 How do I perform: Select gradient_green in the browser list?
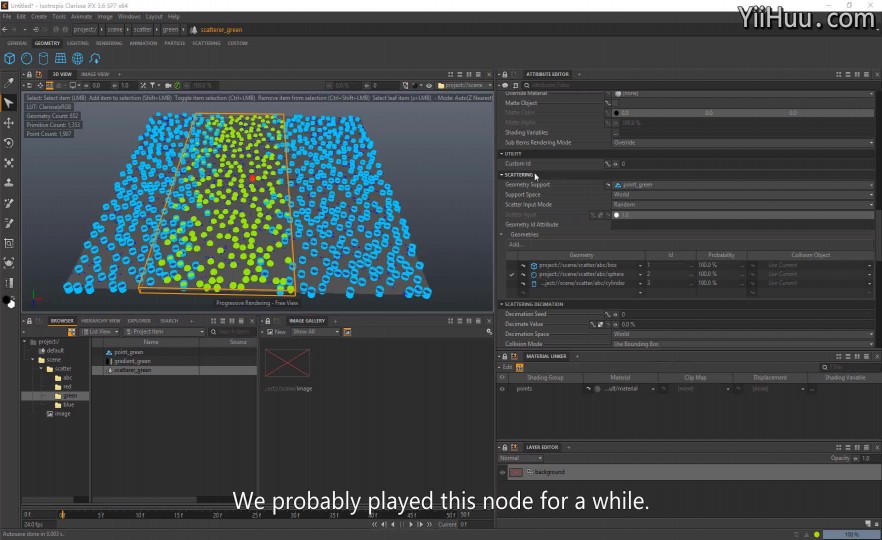132,361
